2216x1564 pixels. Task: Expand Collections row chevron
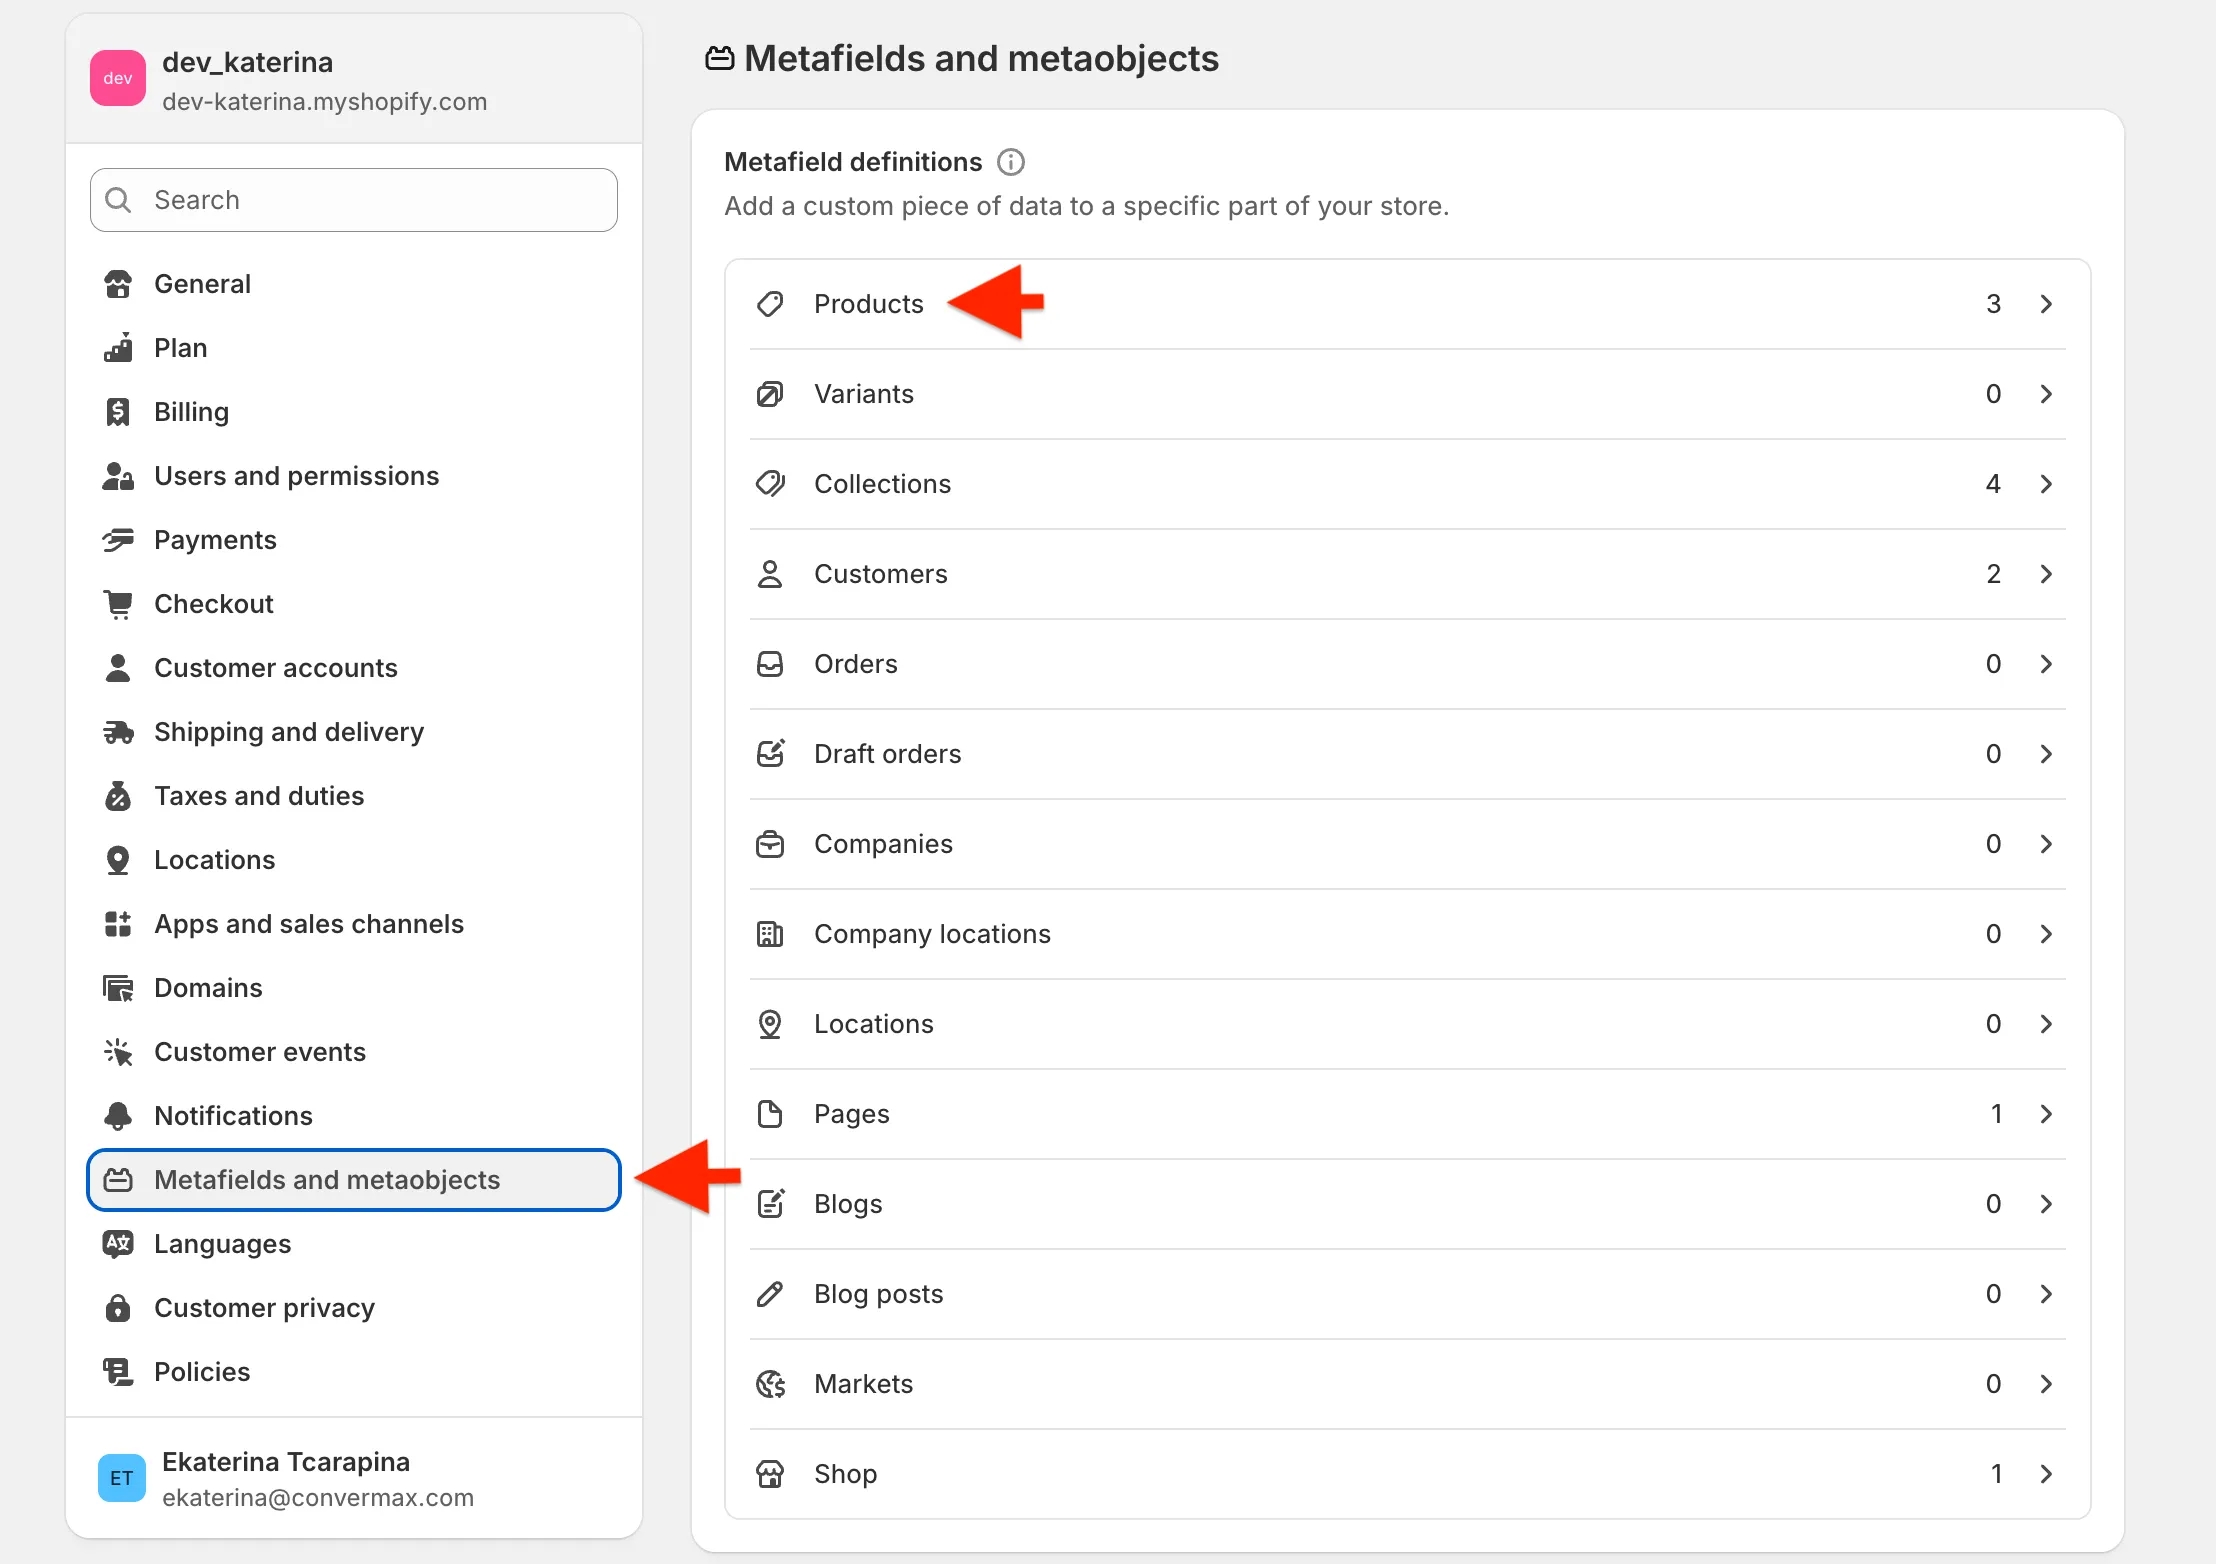2046,484
